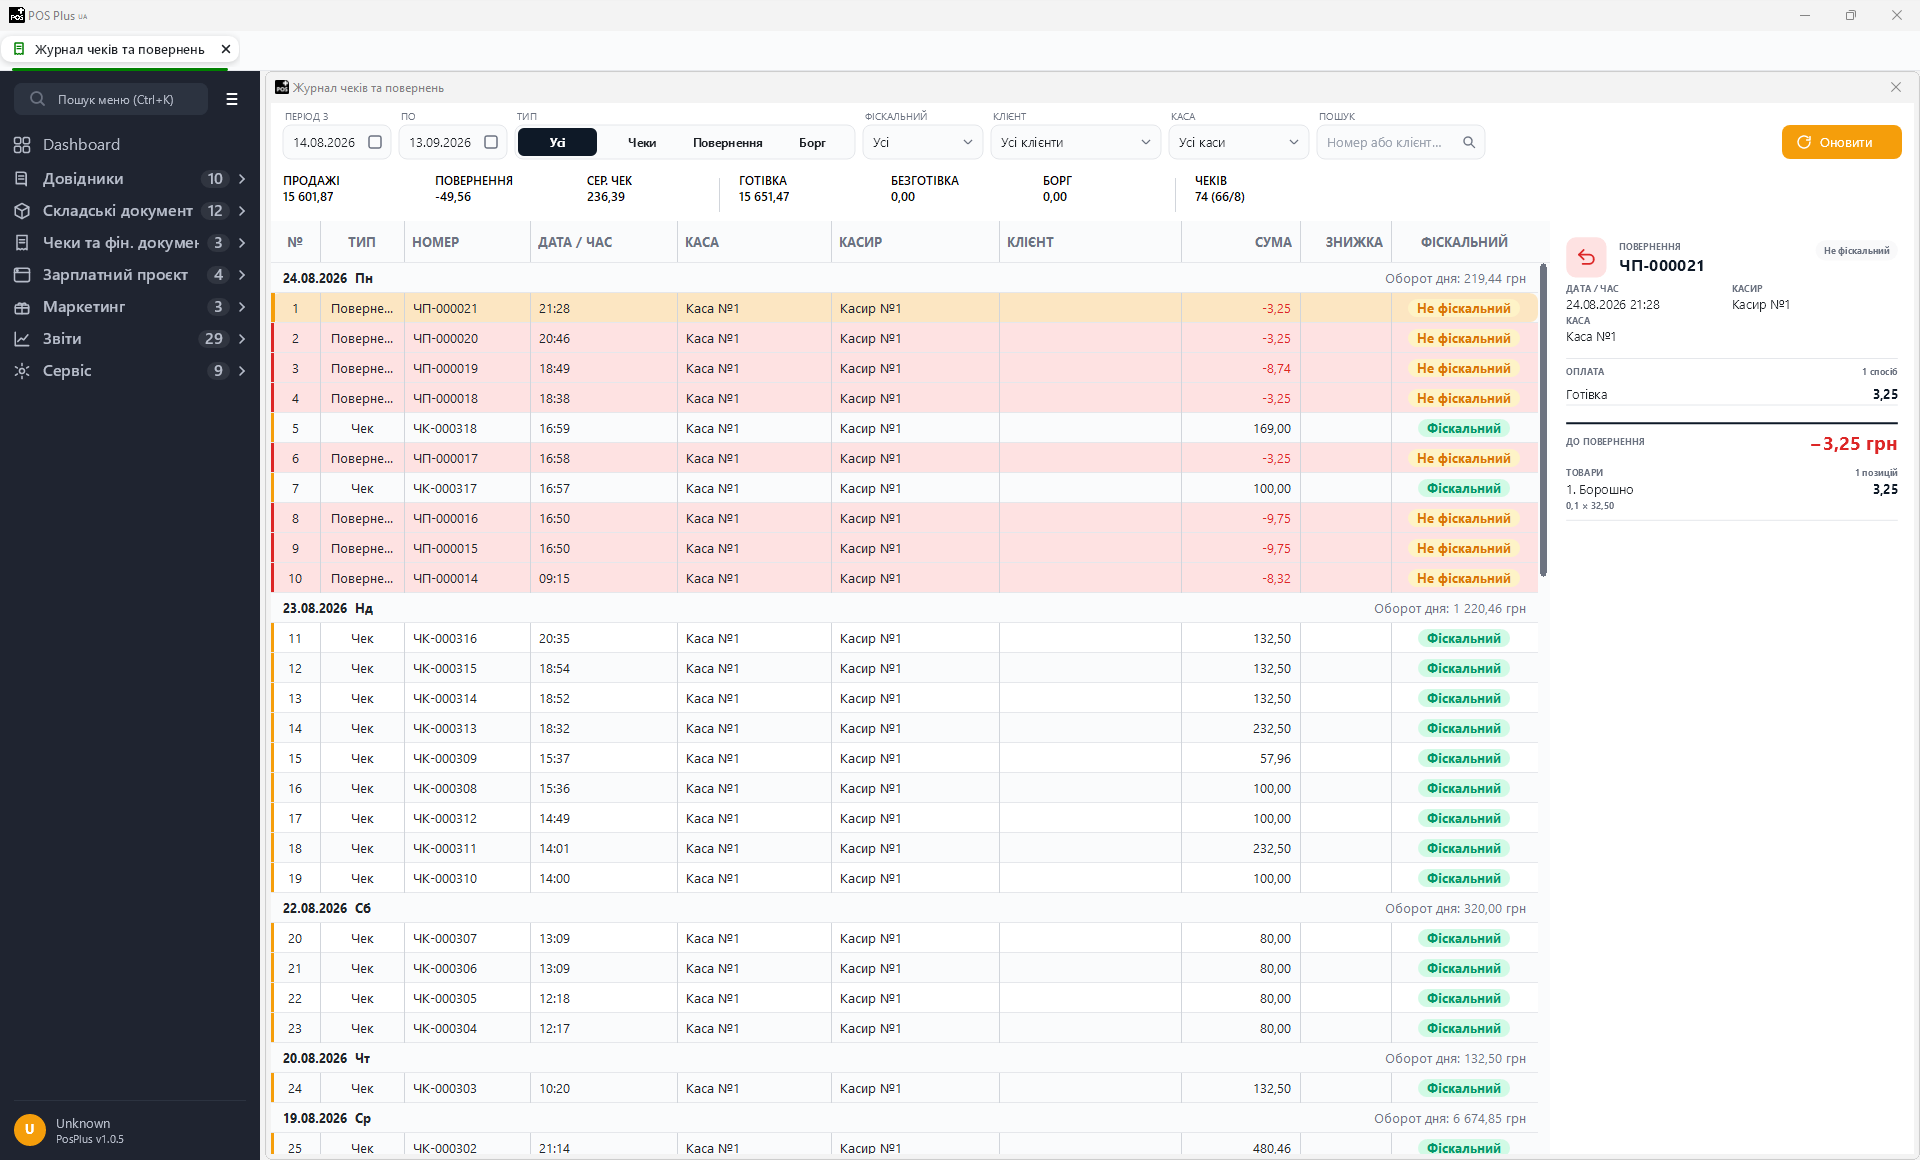Click the red return arrow icon in details panel
The width and height of the screenshot is (1920, 1160).
pos(1586,258)
